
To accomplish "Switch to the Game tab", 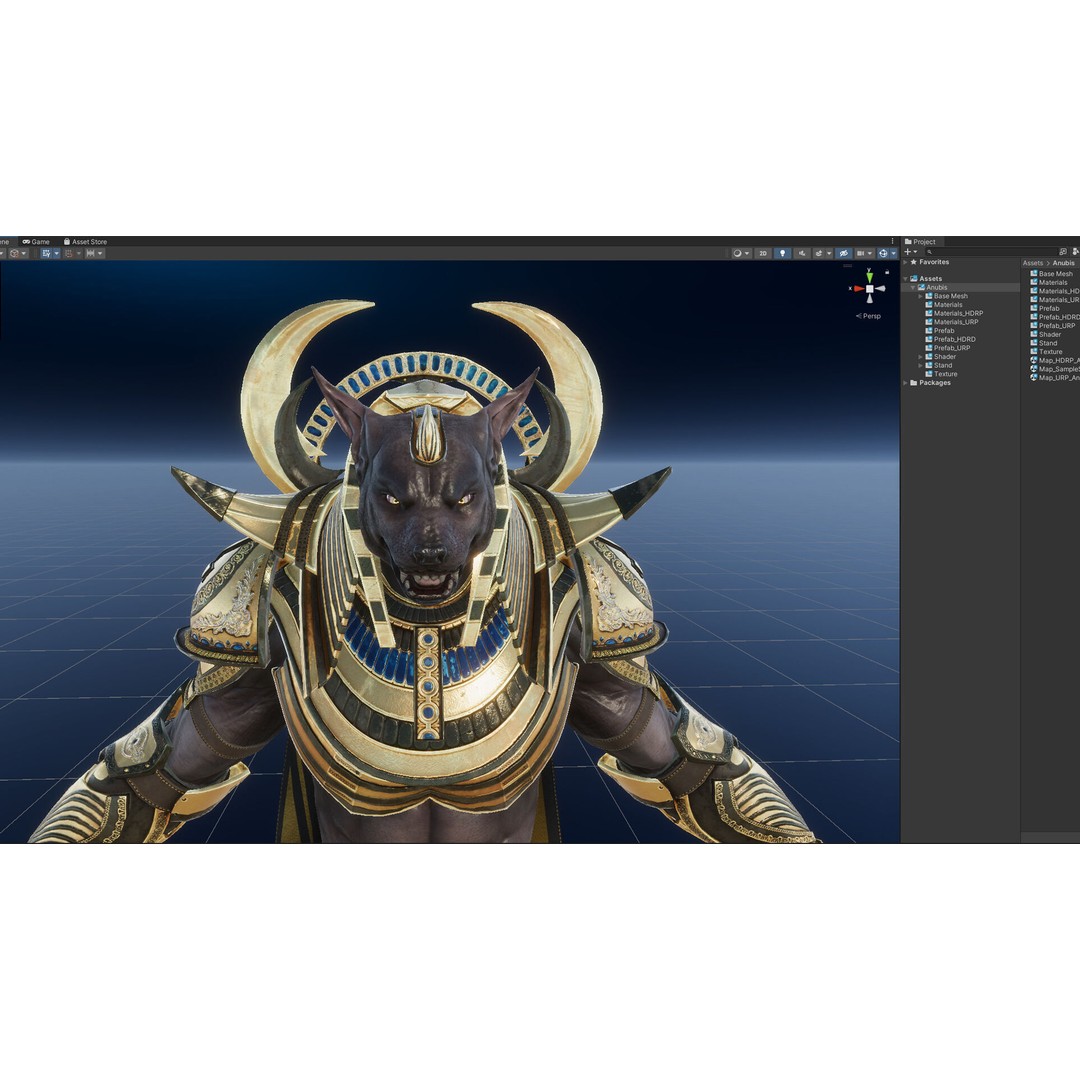I will coord(36,242).
